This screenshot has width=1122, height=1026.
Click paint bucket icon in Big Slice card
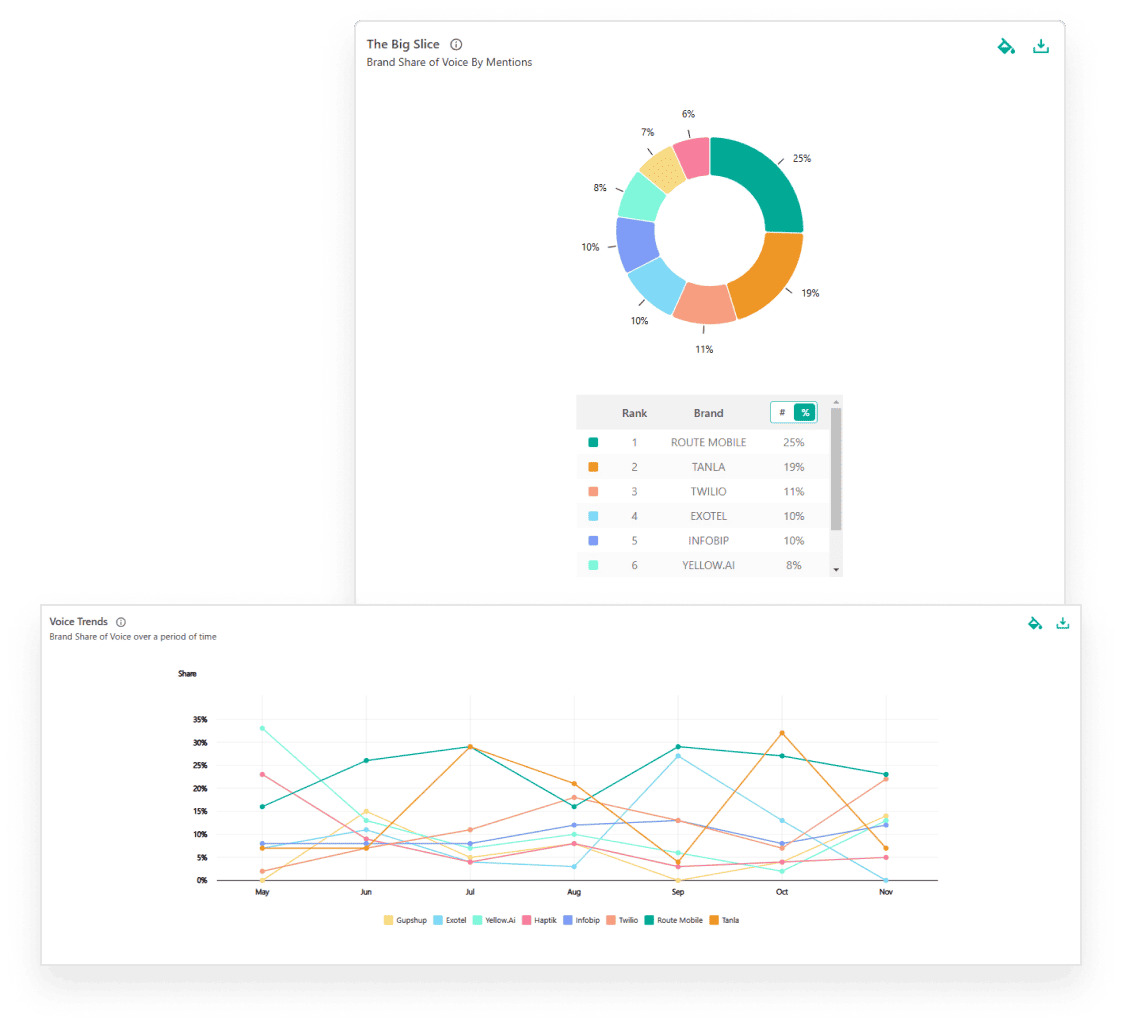(x=1006, y=47)
